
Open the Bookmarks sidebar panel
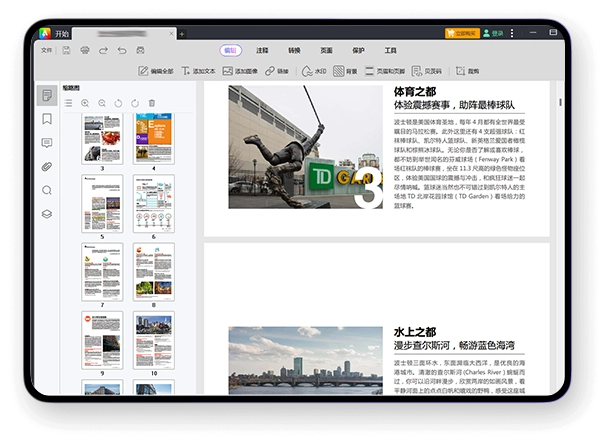pos(47,119)
